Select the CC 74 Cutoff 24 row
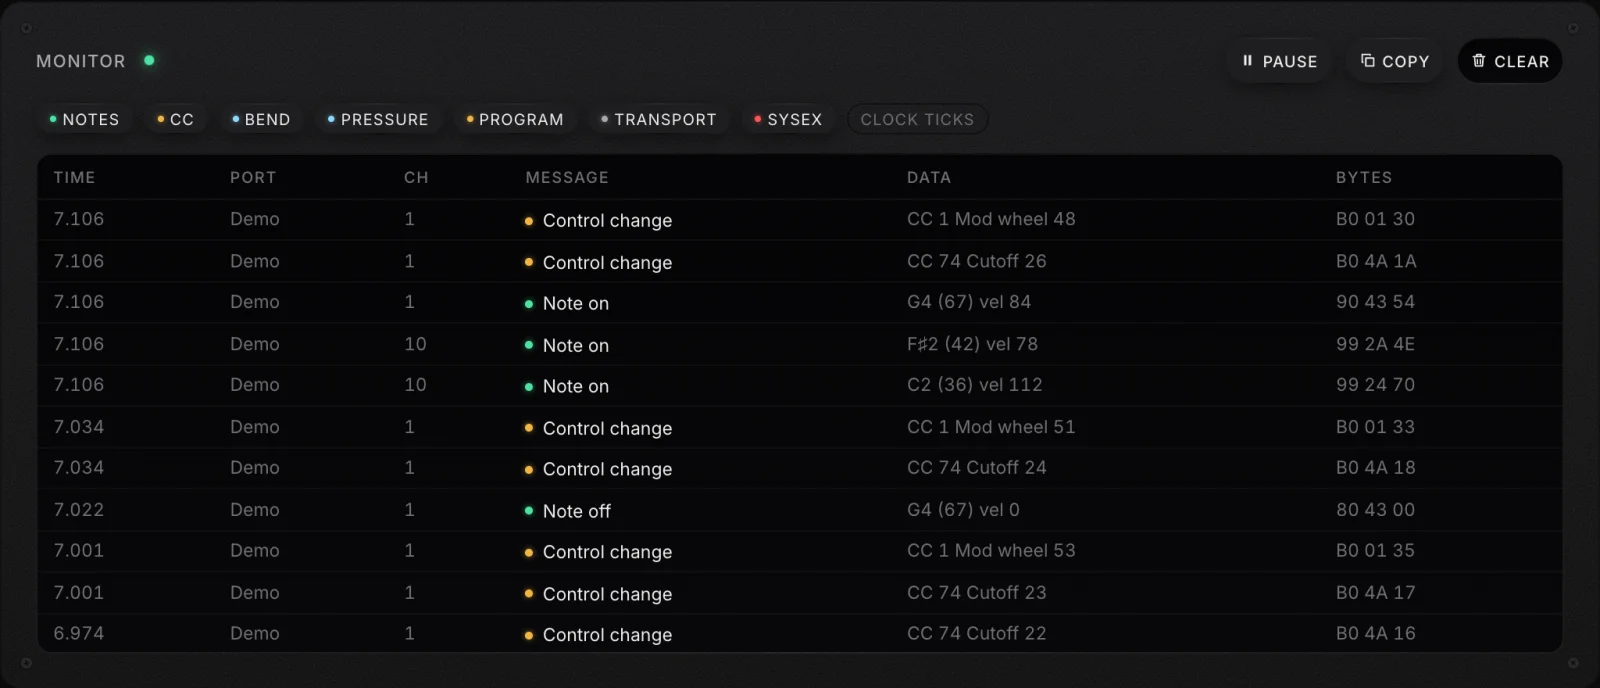Screen dimensions: 1600x688 tap(800, 468)
